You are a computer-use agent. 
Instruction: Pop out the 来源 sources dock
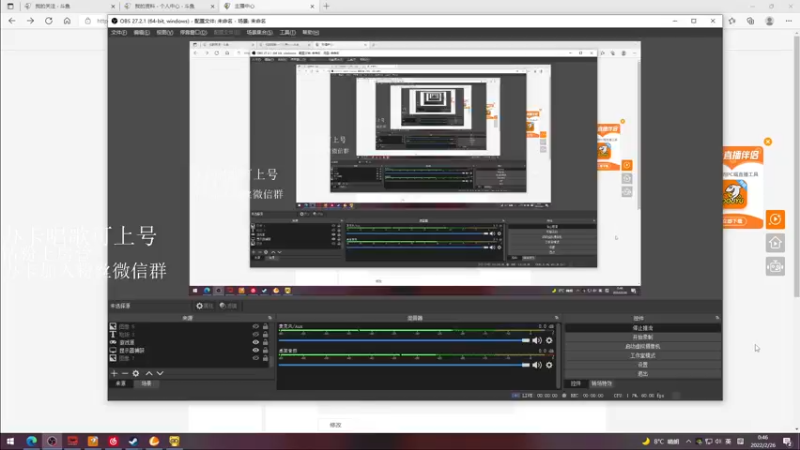click(x=270, y=318)
